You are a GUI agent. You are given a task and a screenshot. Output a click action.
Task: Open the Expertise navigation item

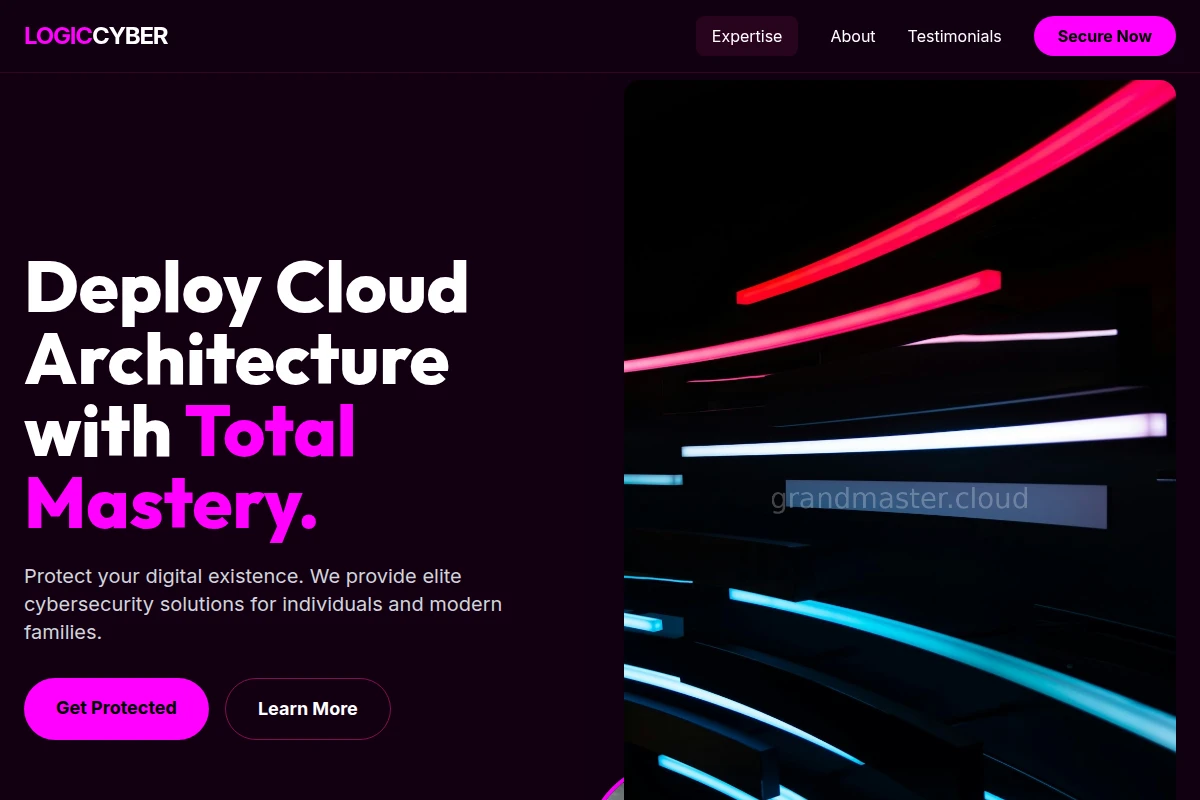coord(747,36)
